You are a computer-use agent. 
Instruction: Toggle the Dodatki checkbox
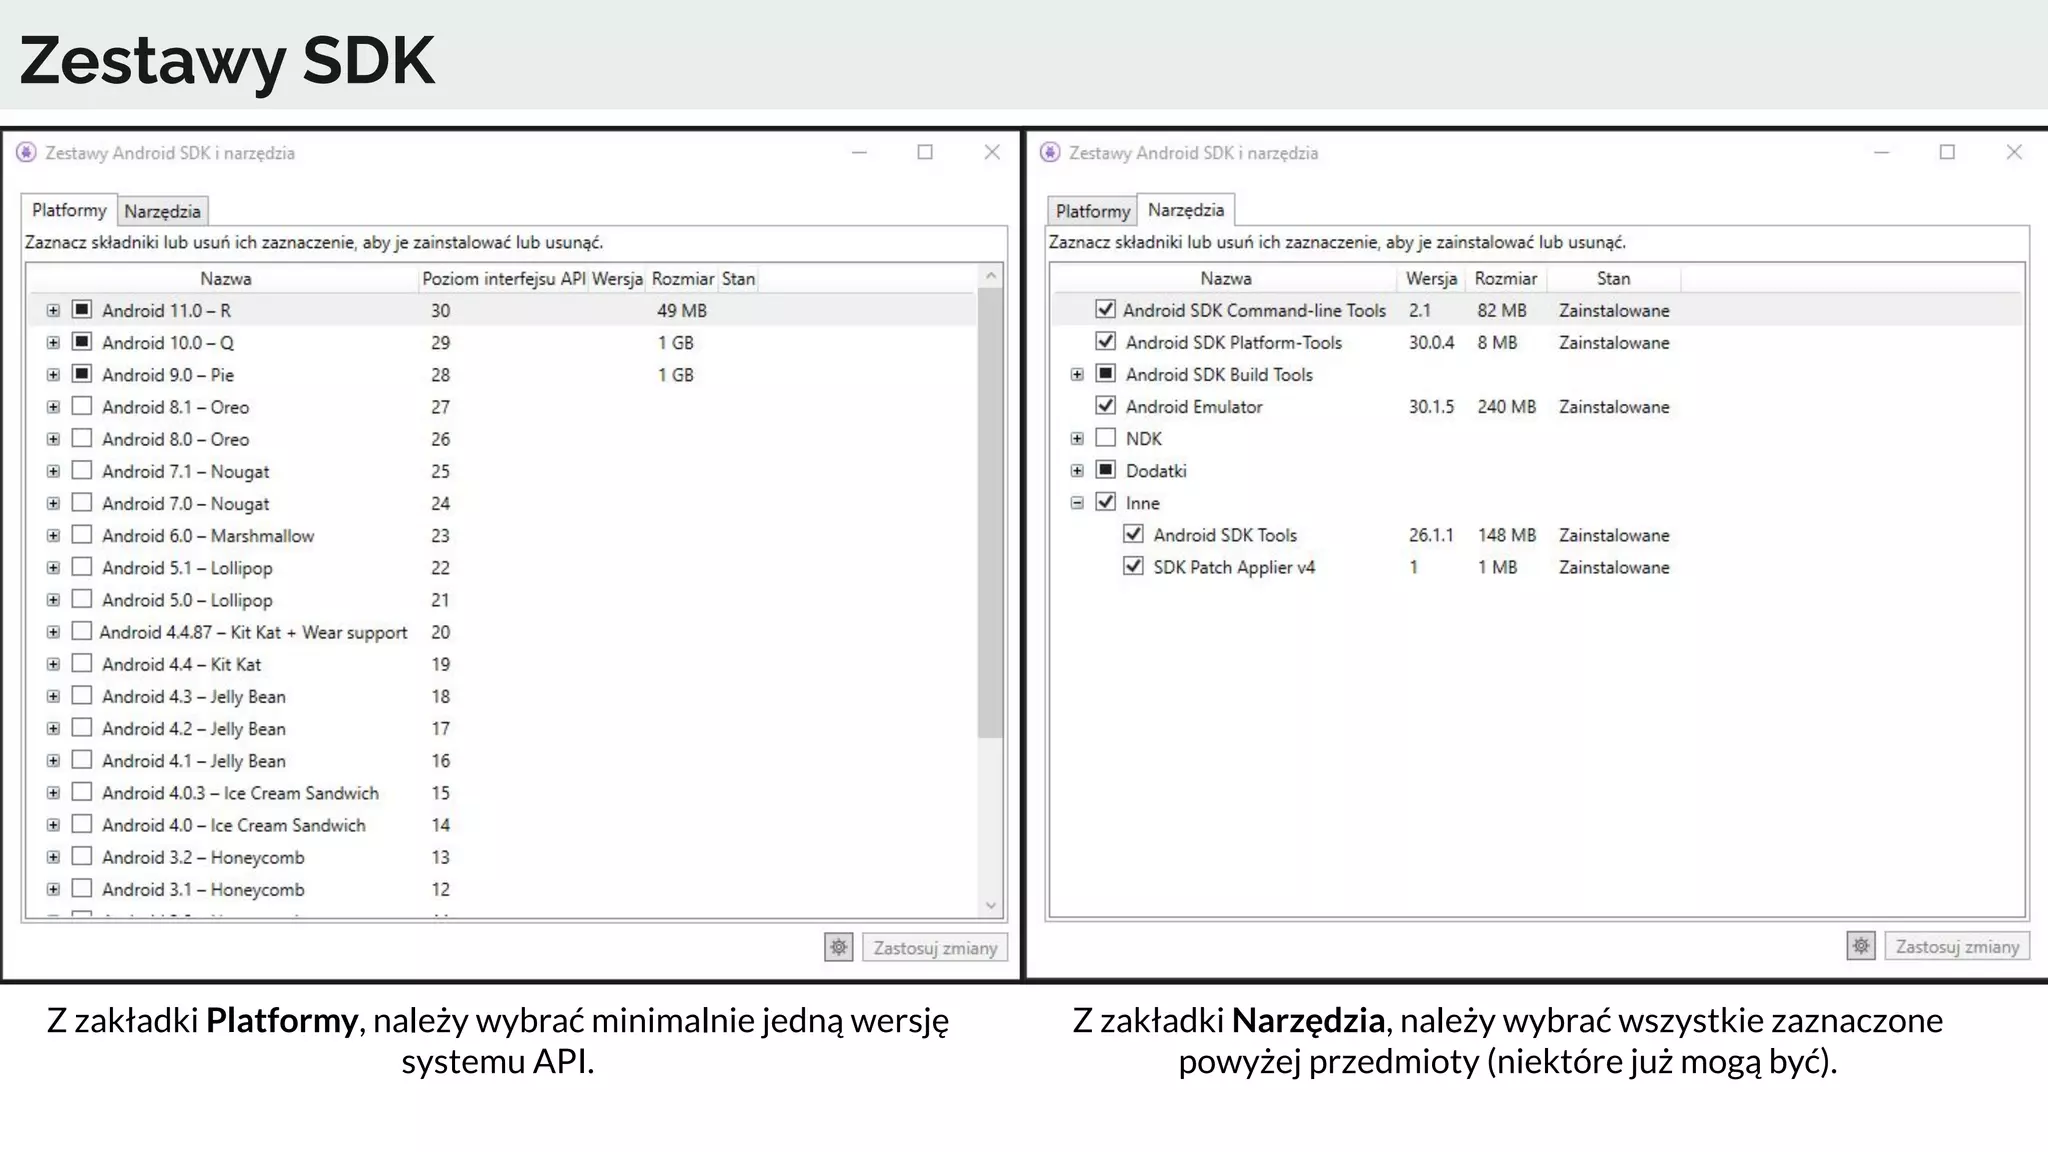tap(1105, 469)
